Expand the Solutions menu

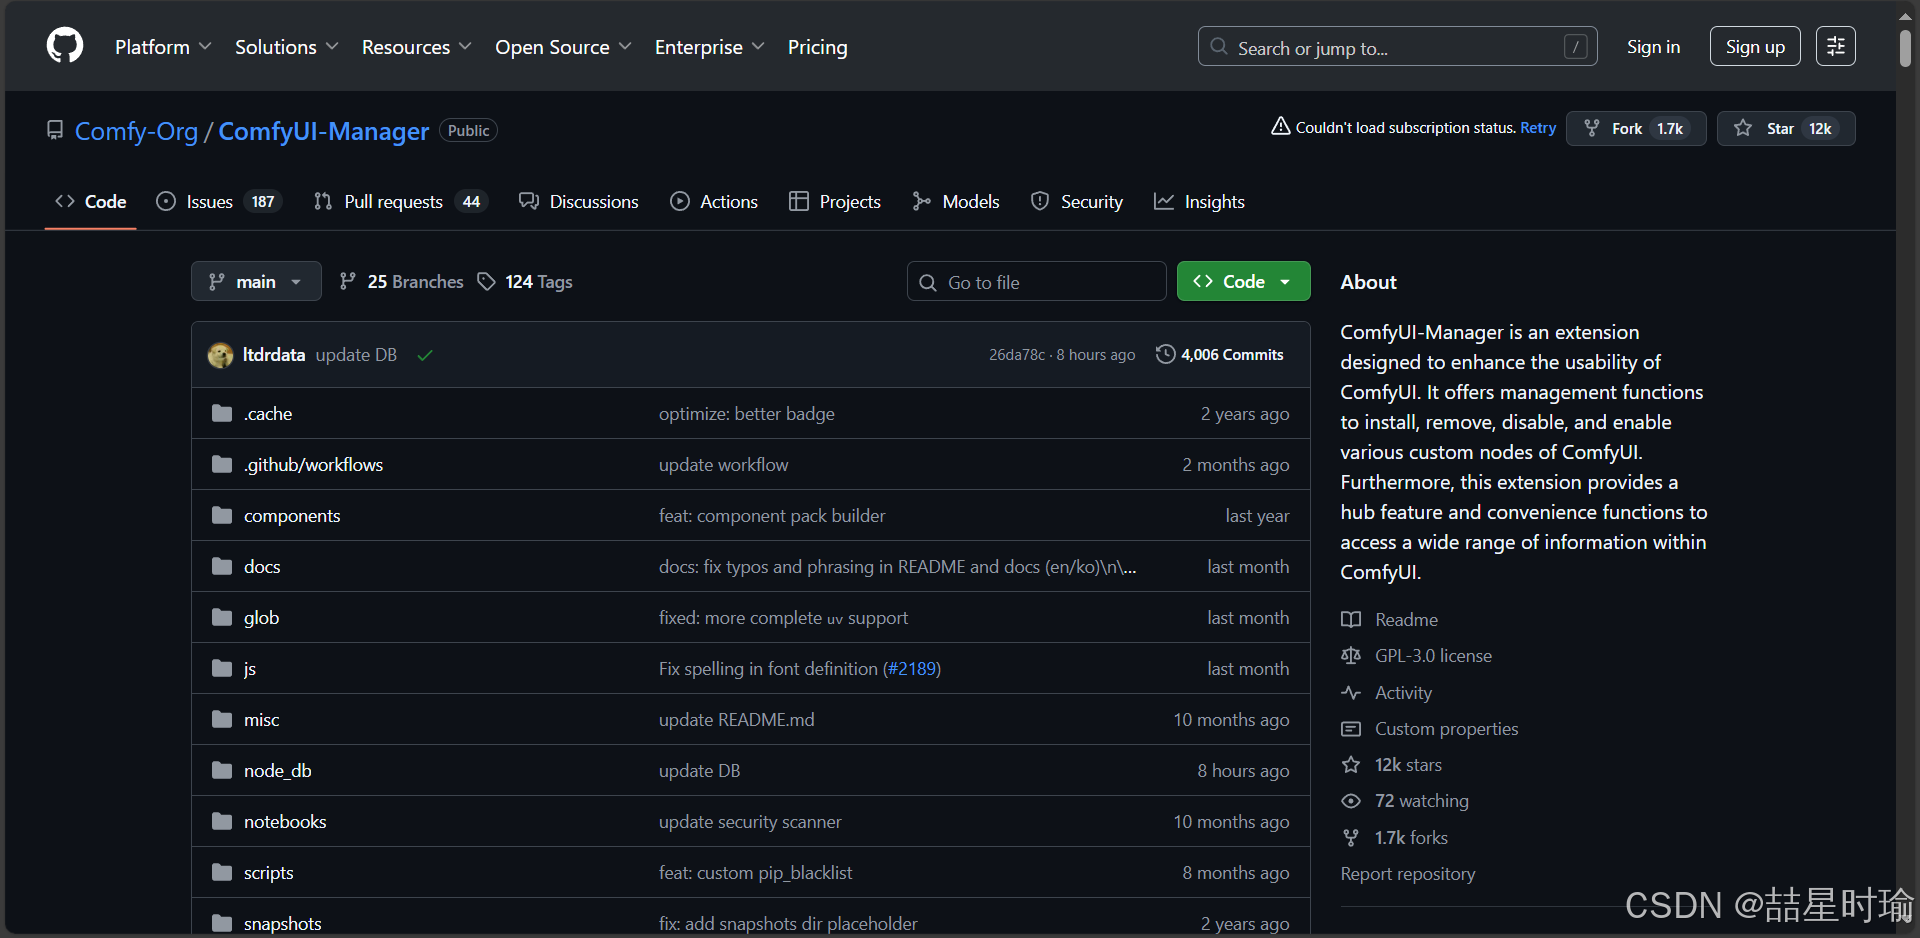coord(287,47)
